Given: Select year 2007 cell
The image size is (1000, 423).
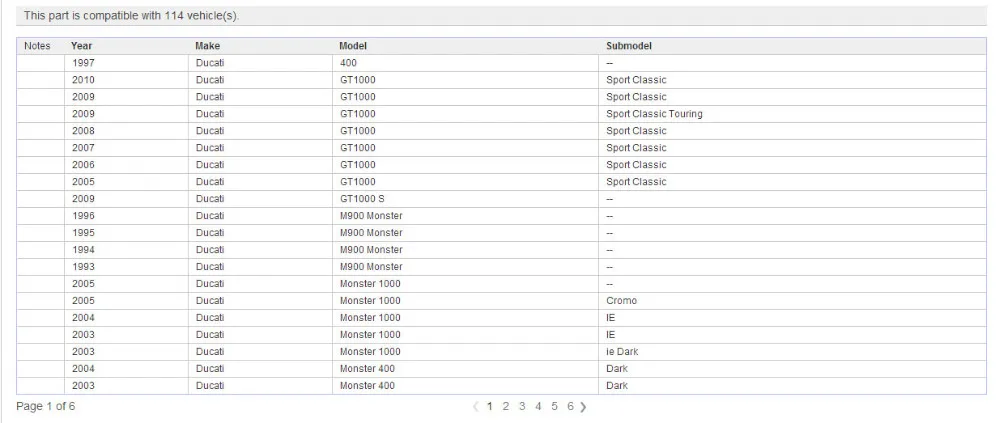Looking at the screenshot, I should point(84,148).
